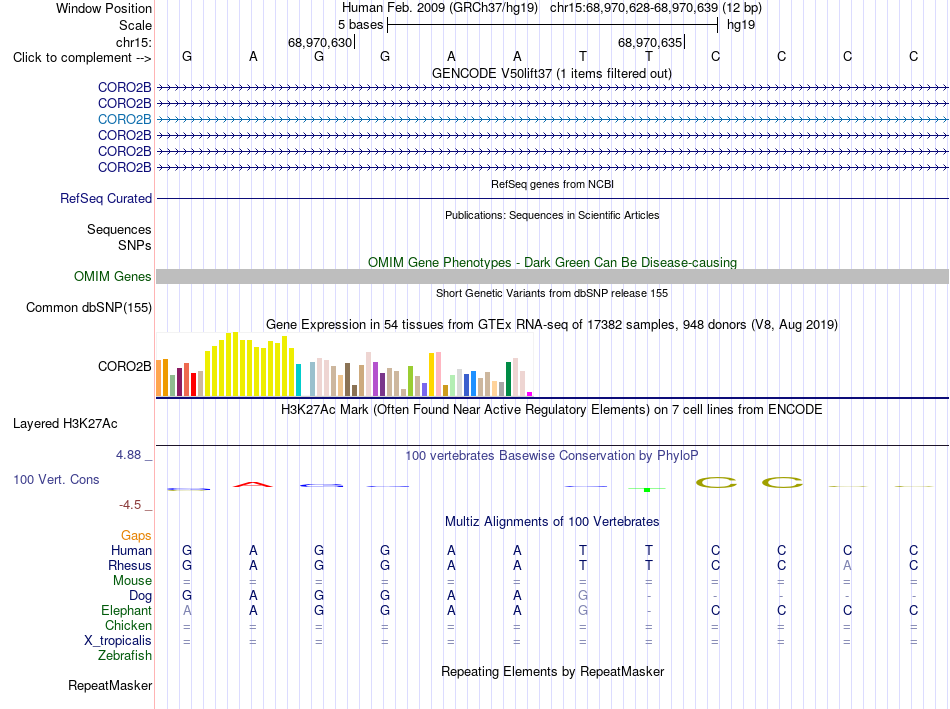Select the Dog alignment row label
Image resolution: width=950 pixels, height=709 pixels.
(x=140, y=596)
